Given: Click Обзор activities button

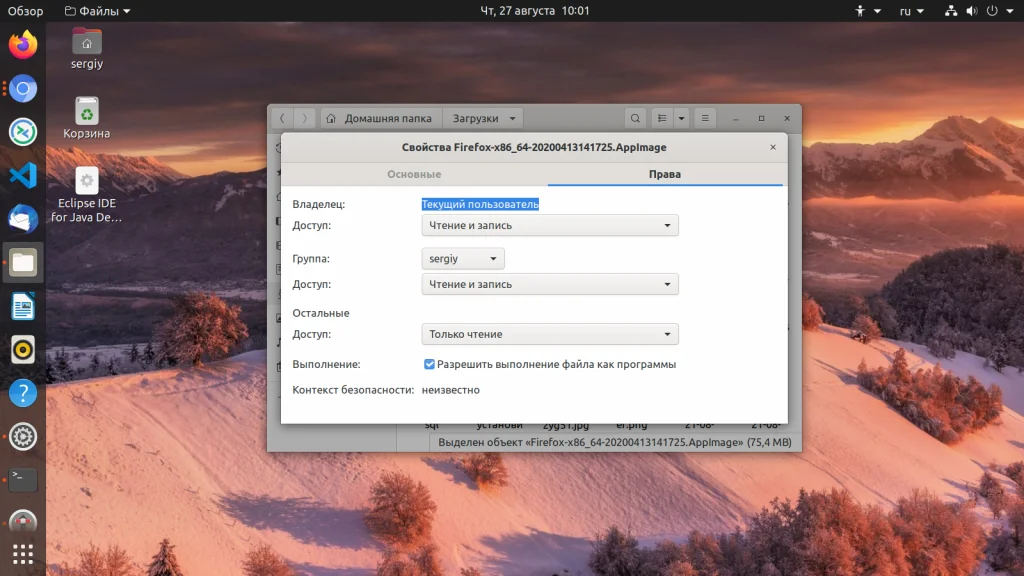Looking at the screenshot, I should tap(26, 11).
